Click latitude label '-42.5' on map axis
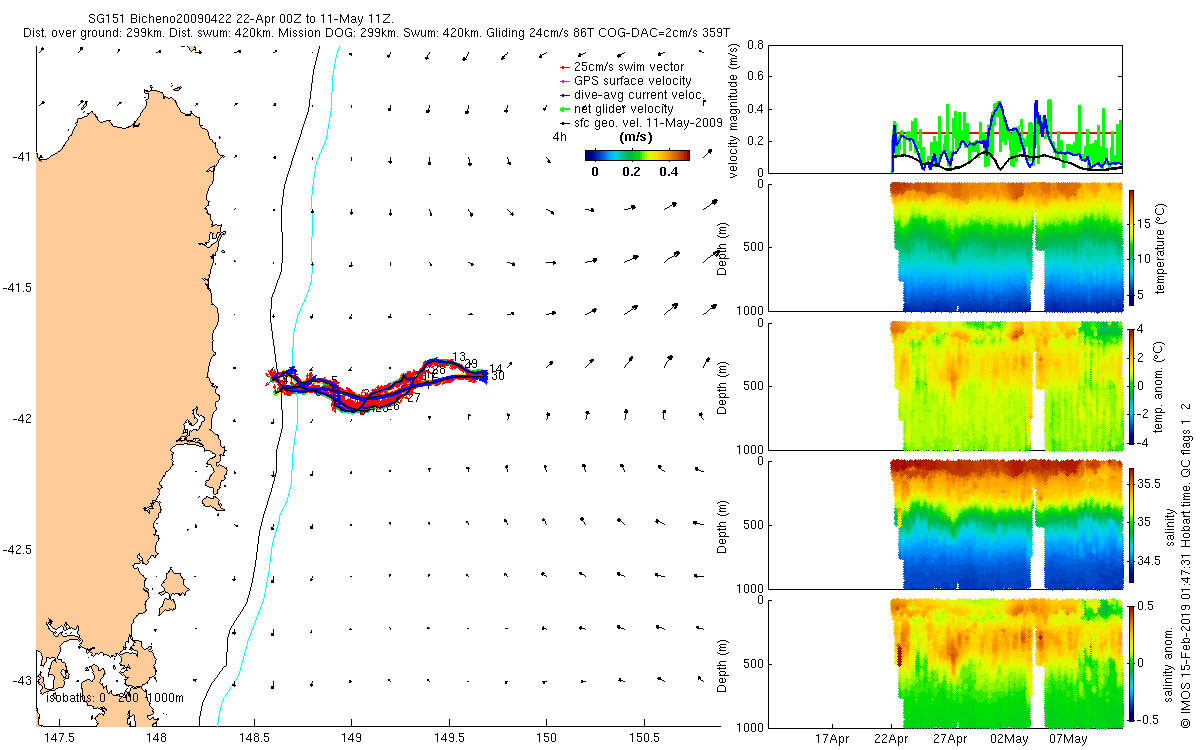Viewport: 1200px width, 750px height. coord(17,549)
